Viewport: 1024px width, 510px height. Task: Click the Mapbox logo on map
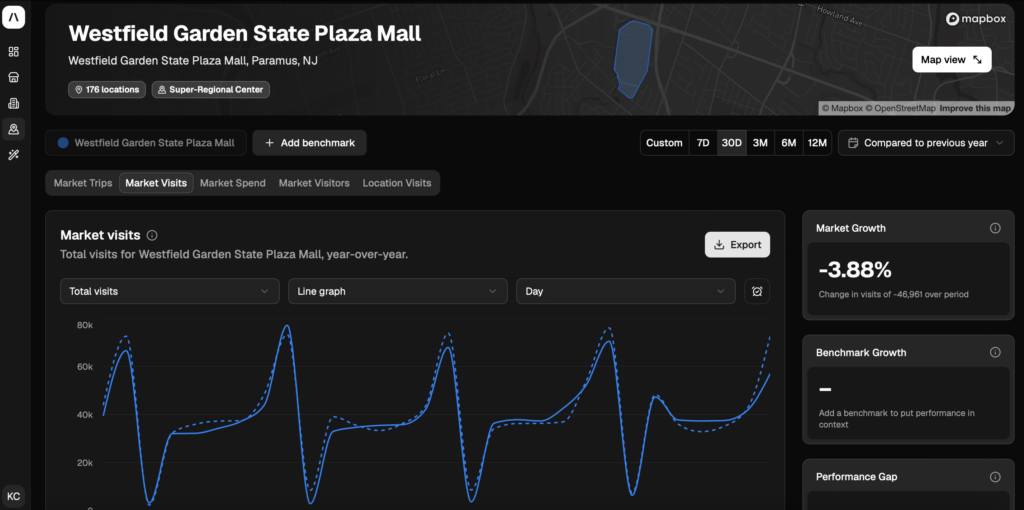click(975, 20)
